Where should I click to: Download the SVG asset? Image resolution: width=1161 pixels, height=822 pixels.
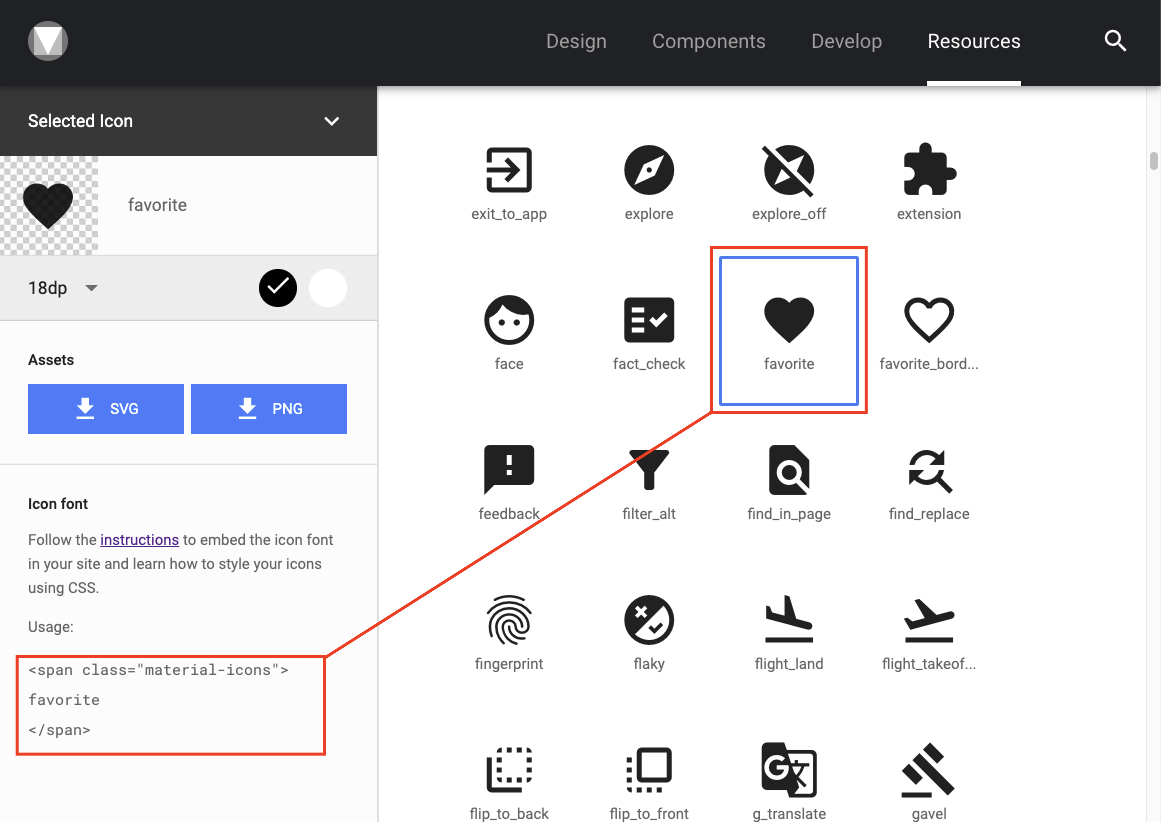[106, 409]
